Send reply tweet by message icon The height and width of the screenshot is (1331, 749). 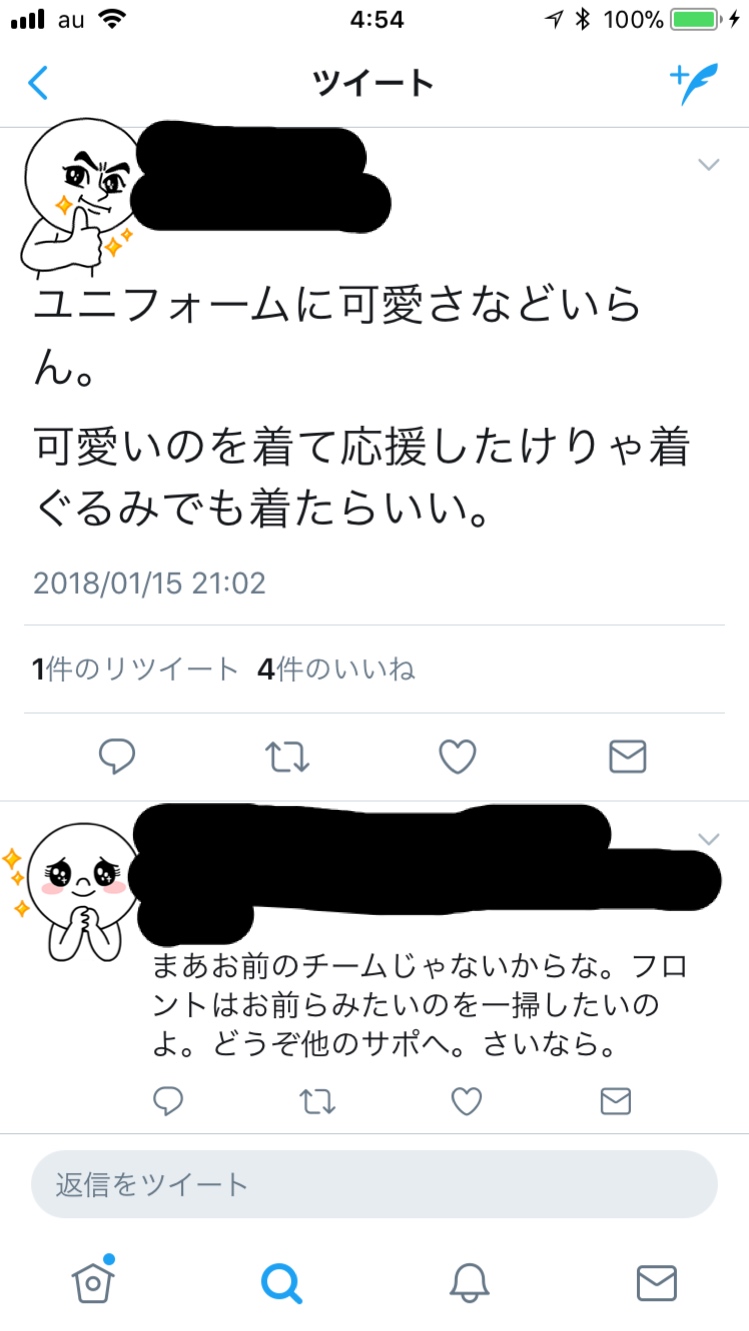tap(615, 1102)
